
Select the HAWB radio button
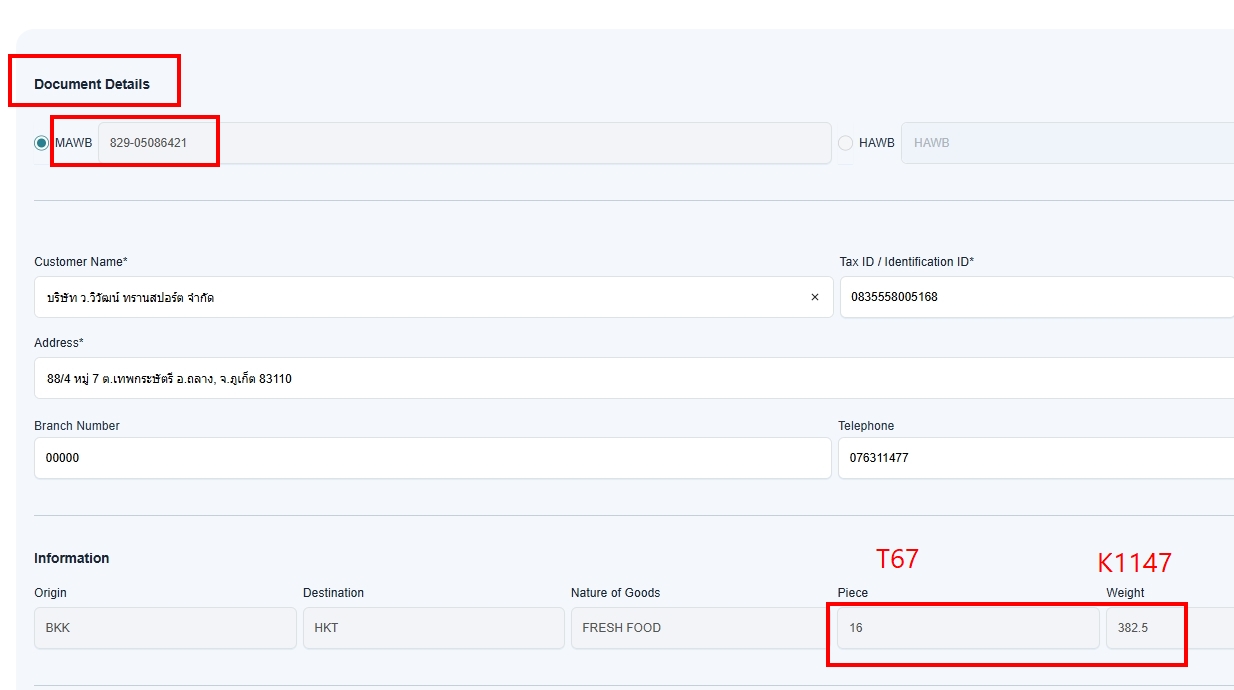click(846, 143)
